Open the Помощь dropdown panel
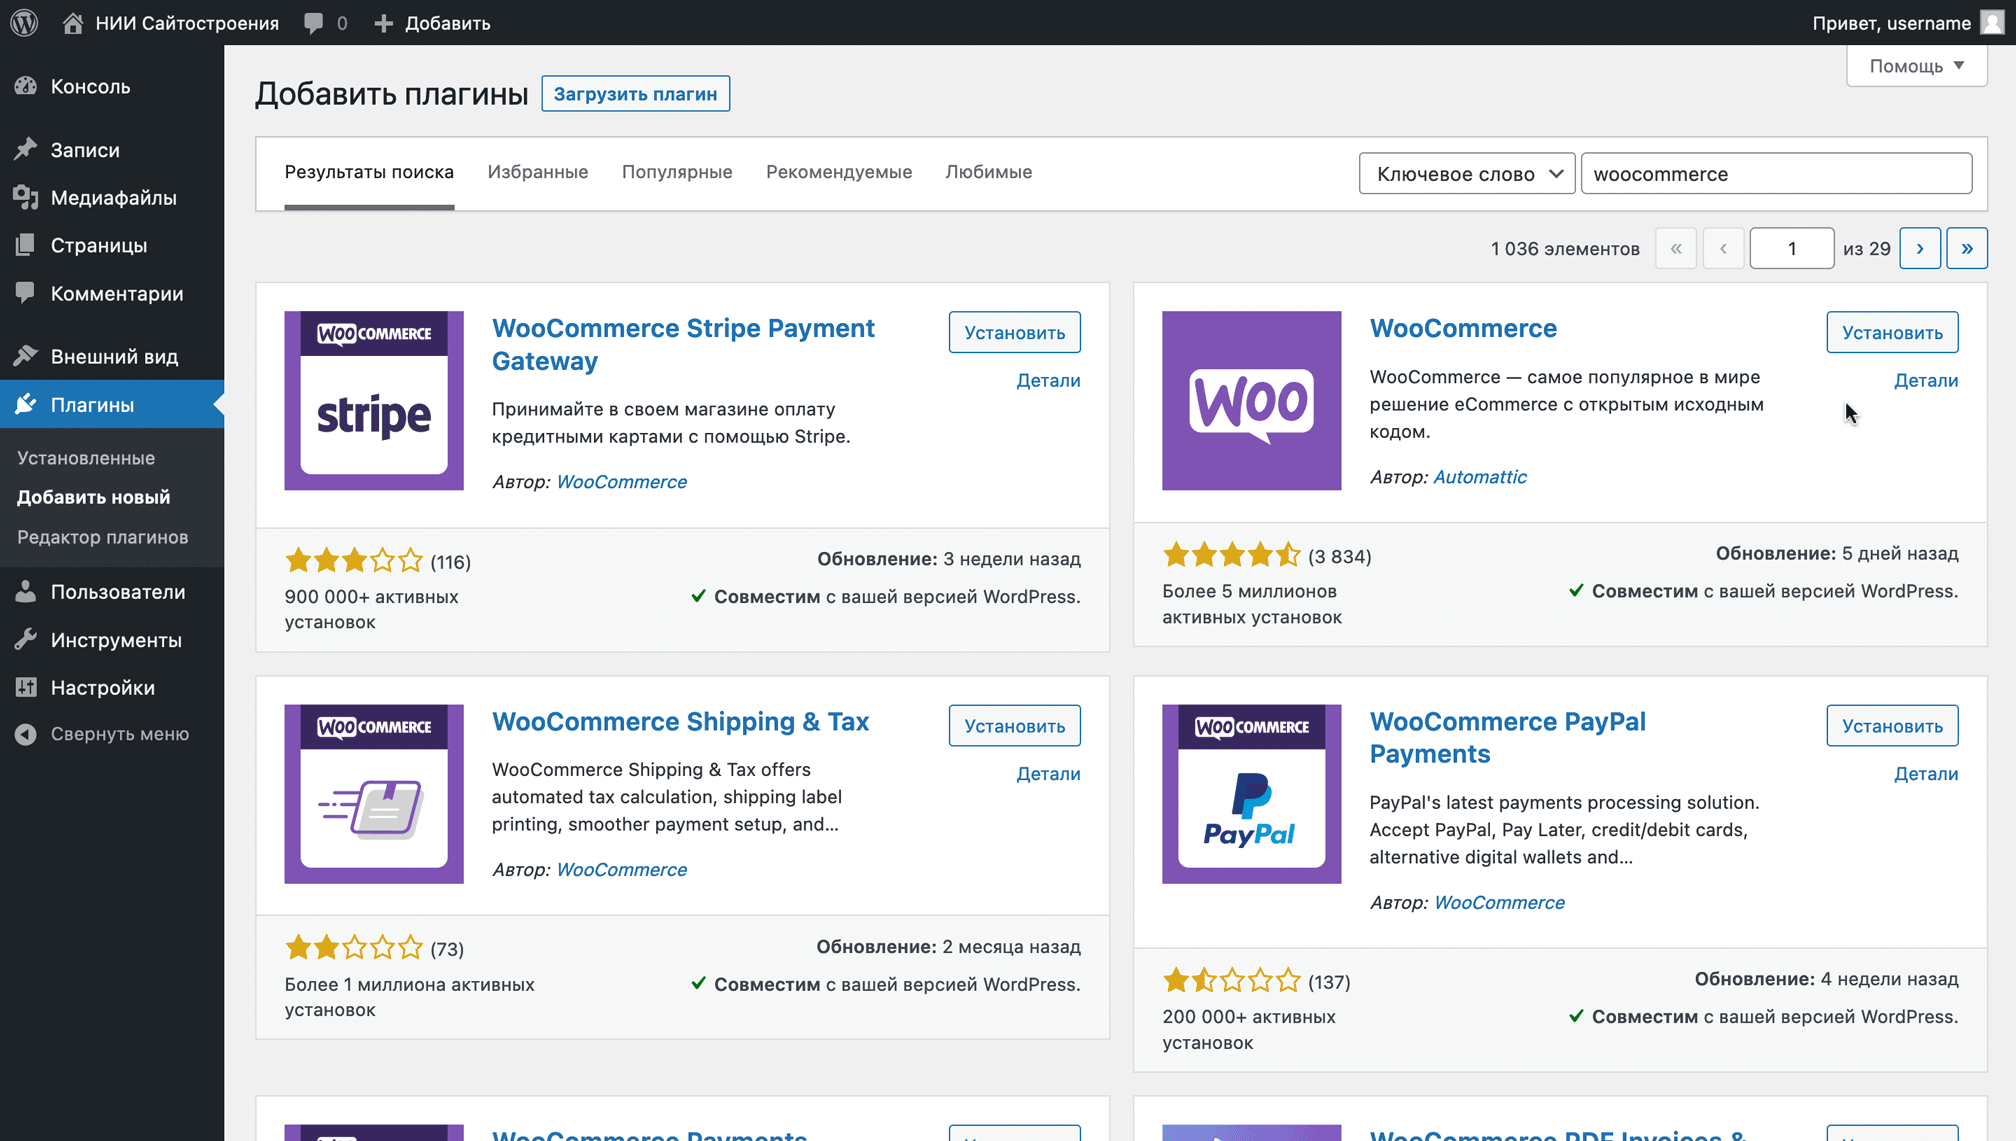 pyautogui.click(x=1916, y=65)
